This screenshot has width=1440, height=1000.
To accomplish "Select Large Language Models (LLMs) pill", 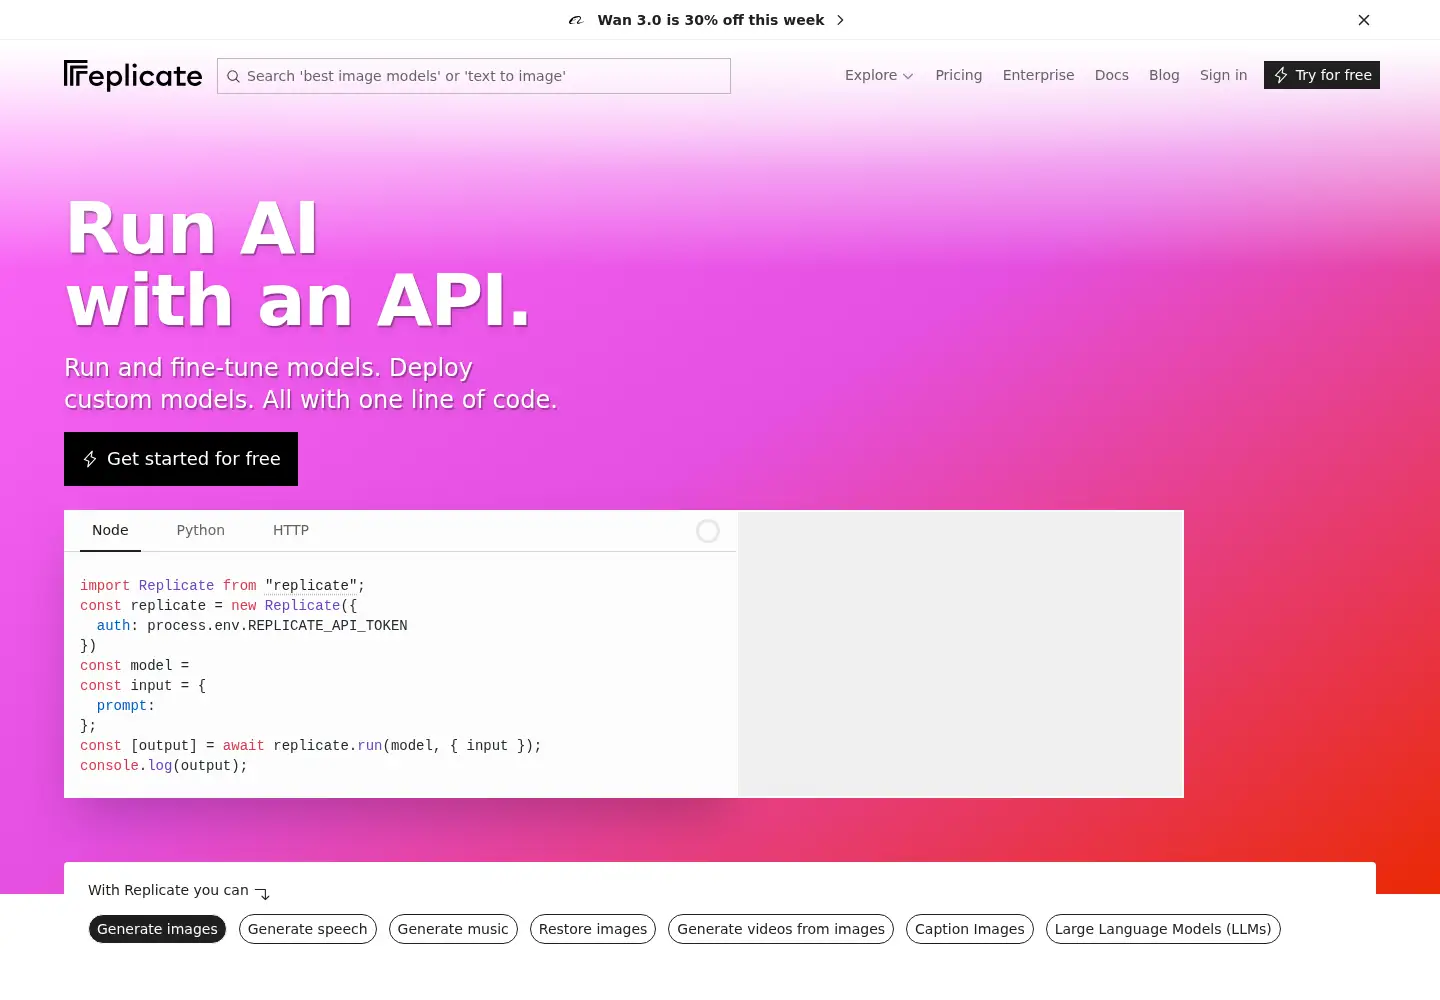I will coord(1163,929).
